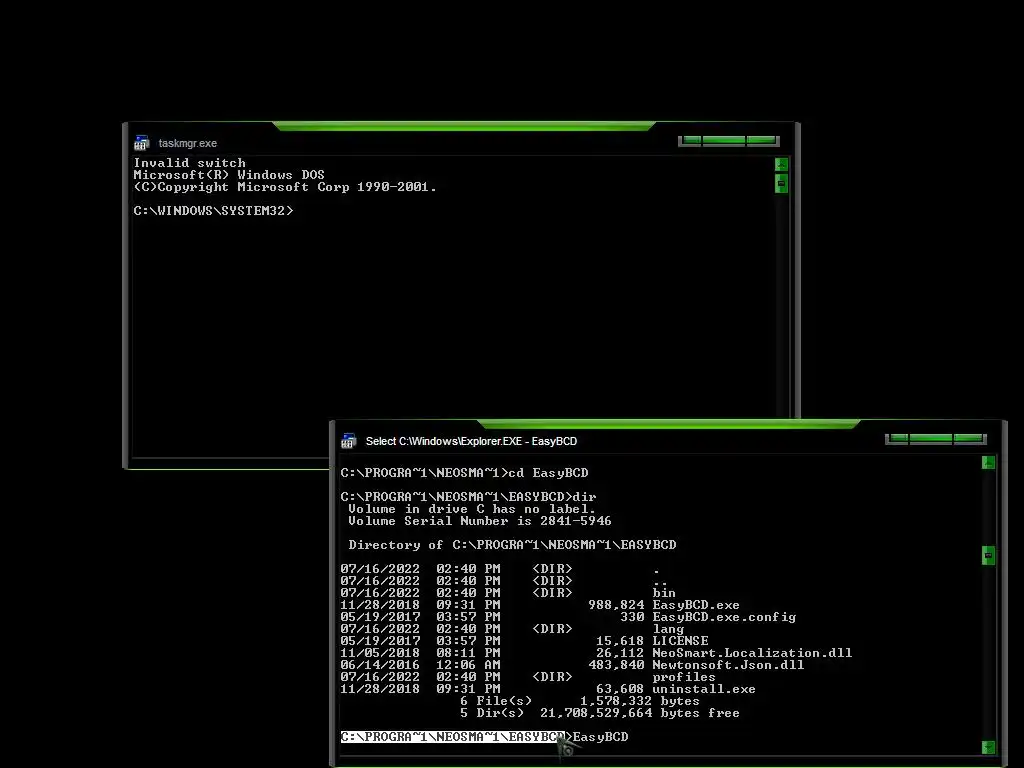This screenshot has height=768, width=1024.
Task: Click the date 06/14/2016
Action: [380, 665]
